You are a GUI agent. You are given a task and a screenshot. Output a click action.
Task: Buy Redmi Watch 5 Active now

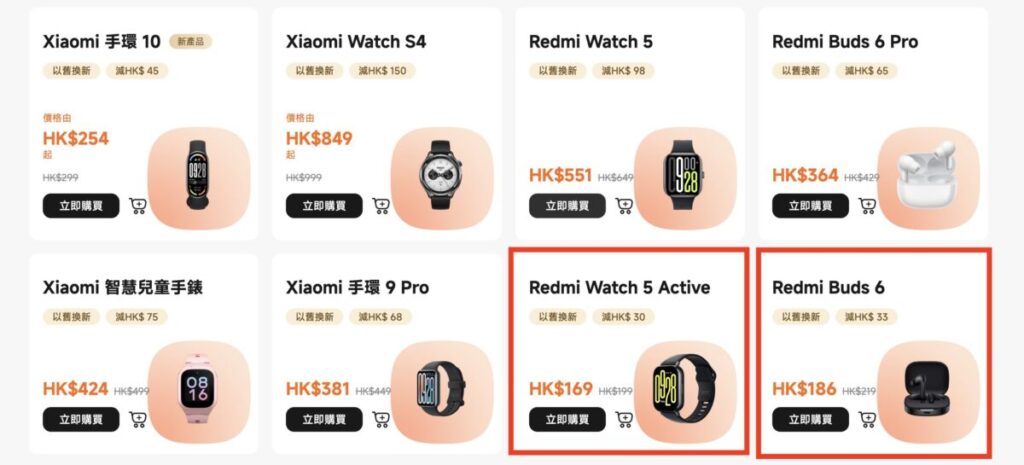click(568, 419)
